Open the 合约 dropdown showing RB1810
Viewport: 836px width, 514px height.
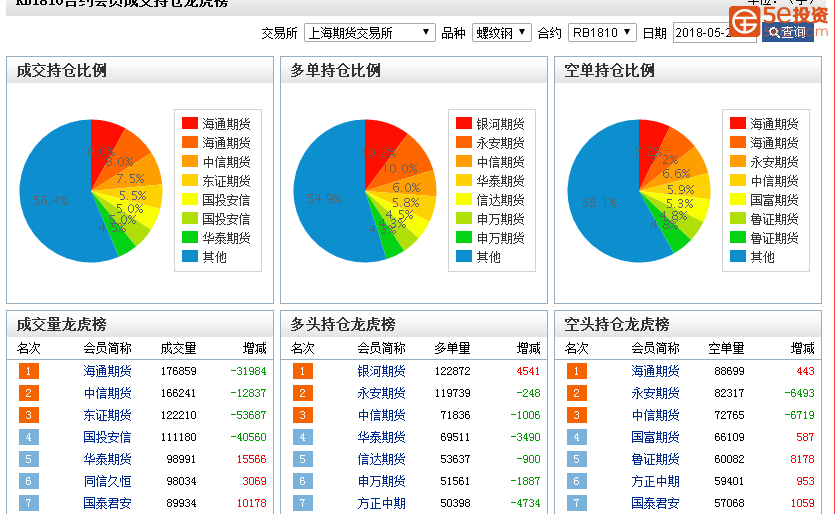tap(602, 33)
